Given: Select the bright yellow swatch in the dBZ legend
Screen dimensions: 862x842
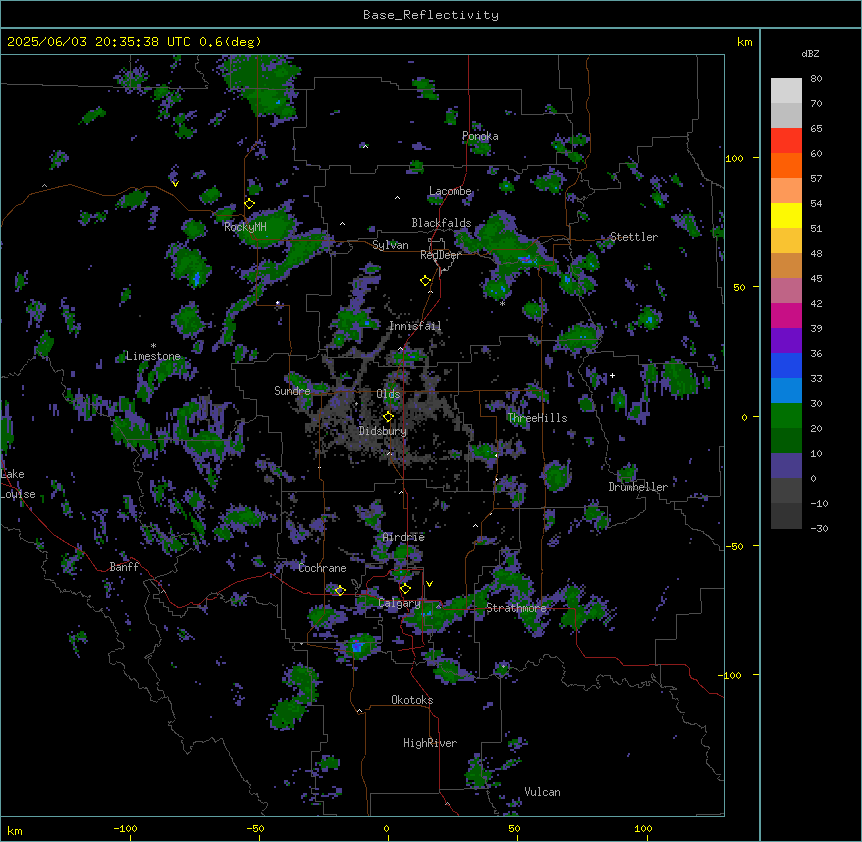Looking at the screenshot, I should (786, 215).
